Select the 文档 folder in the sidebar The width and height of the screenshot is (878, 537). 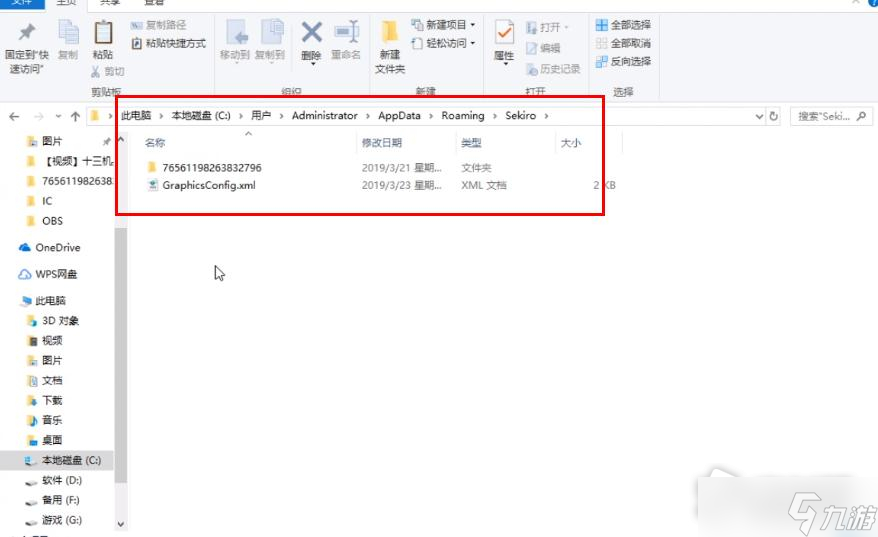(52, 381)
